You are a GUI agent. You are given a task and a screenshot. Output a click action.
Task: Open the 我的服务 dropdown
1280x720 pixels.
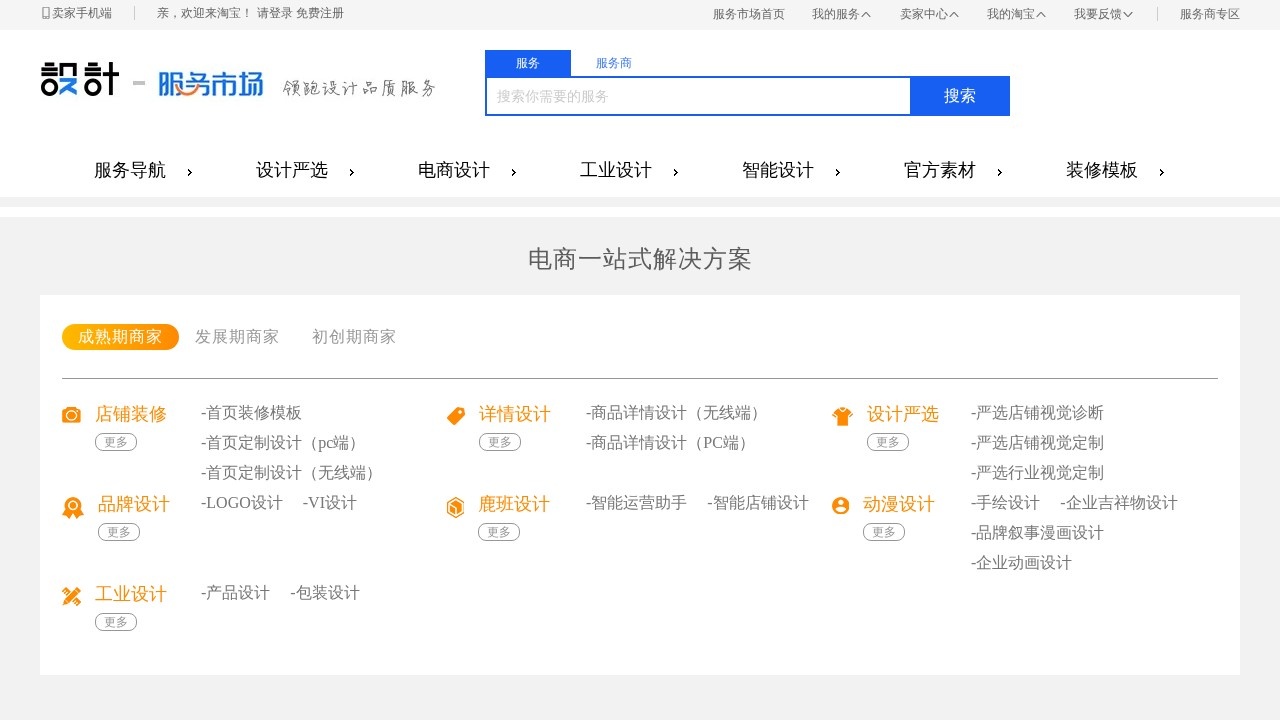[x=841, y=14]
